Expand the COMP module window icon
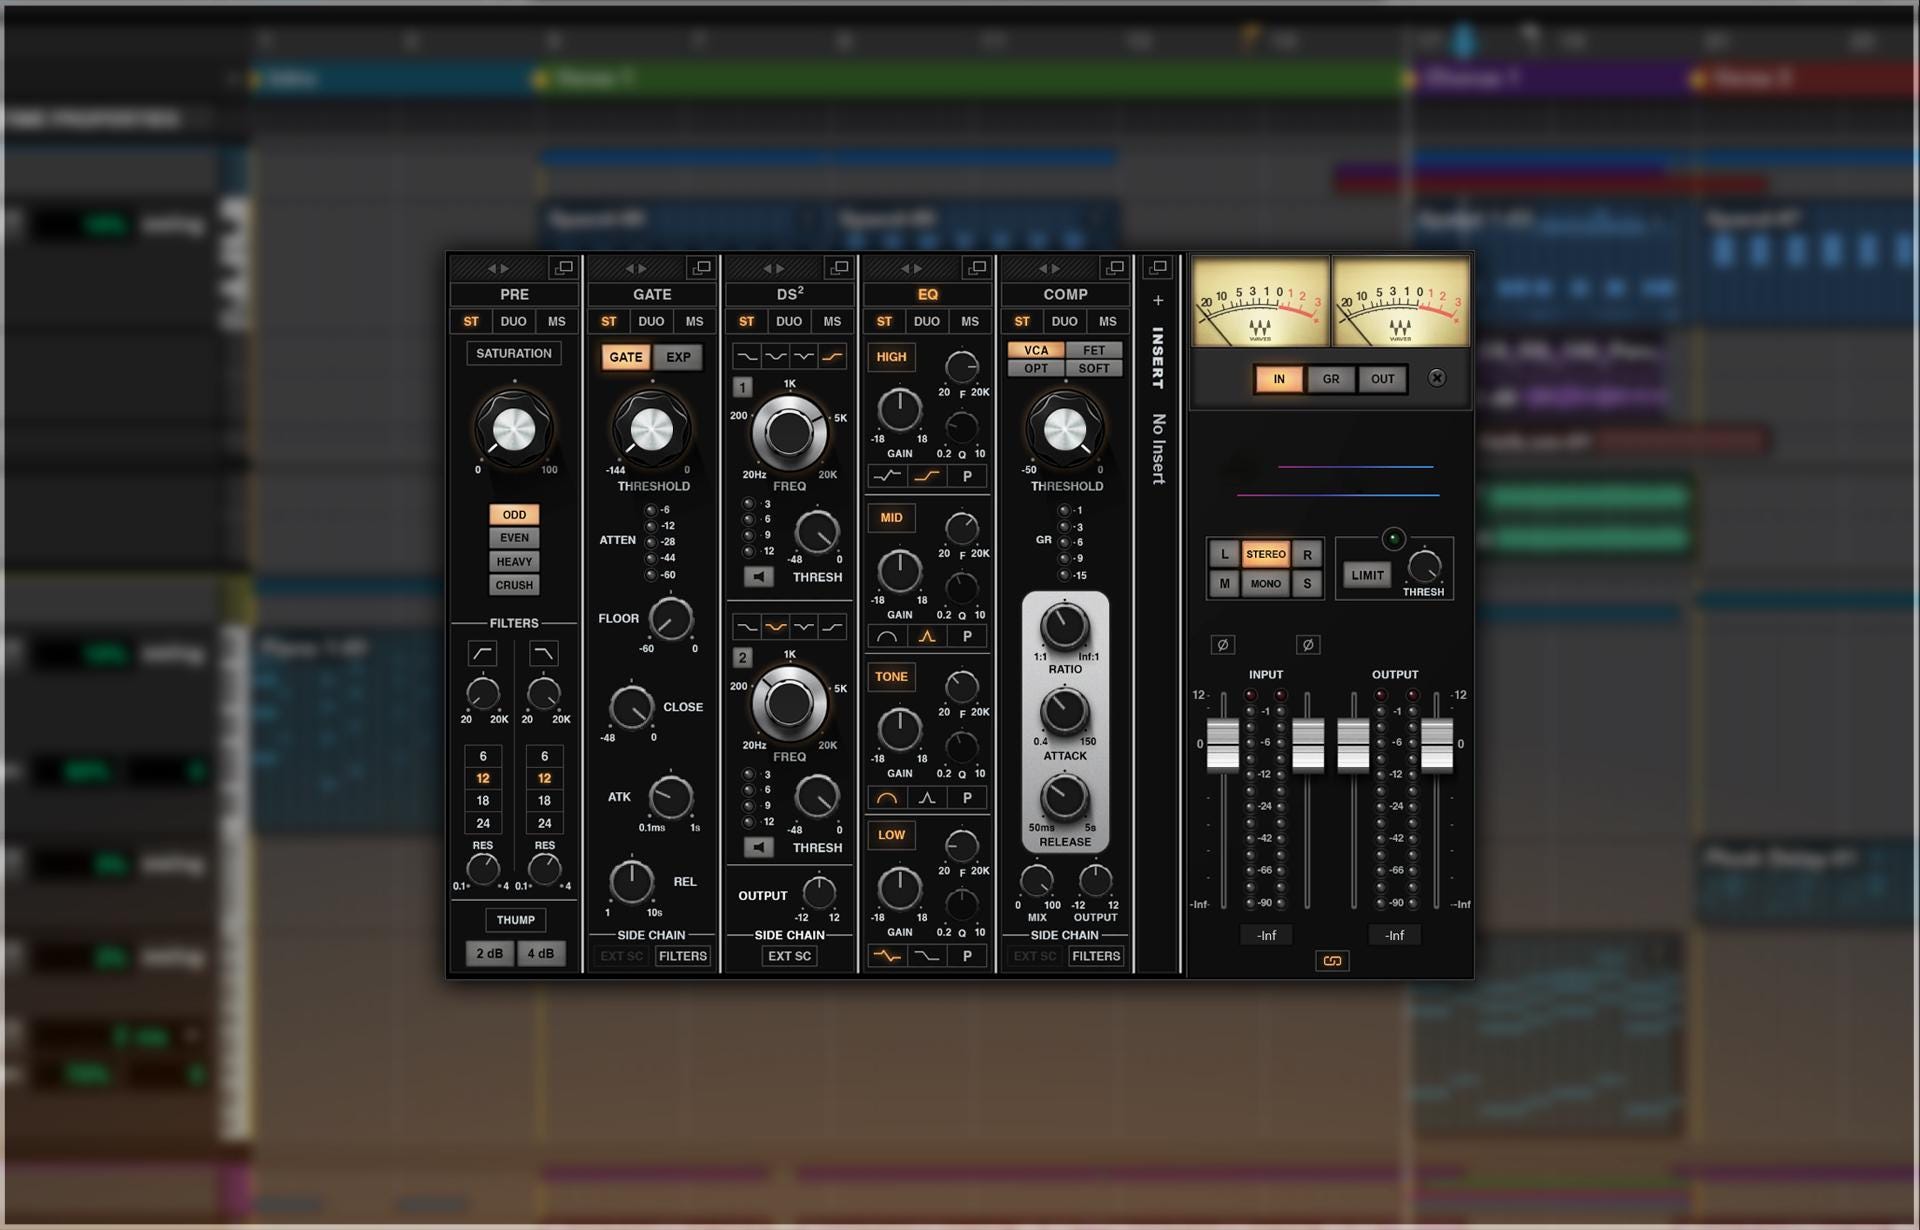The image size is (1920, 1230). pyautogui.click(x=1115, y=268)
